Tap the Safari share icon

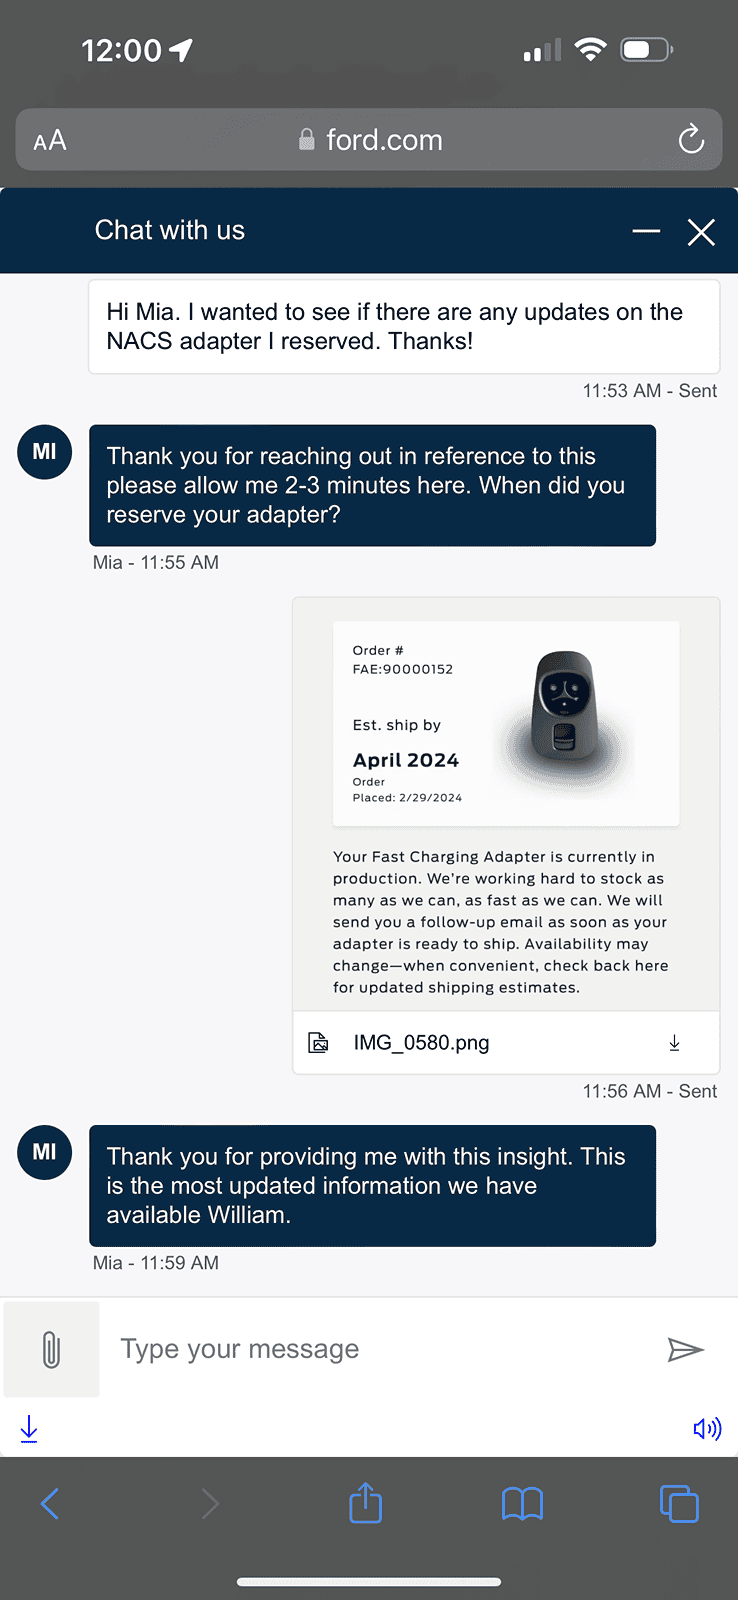click(x=366, y=1503)
